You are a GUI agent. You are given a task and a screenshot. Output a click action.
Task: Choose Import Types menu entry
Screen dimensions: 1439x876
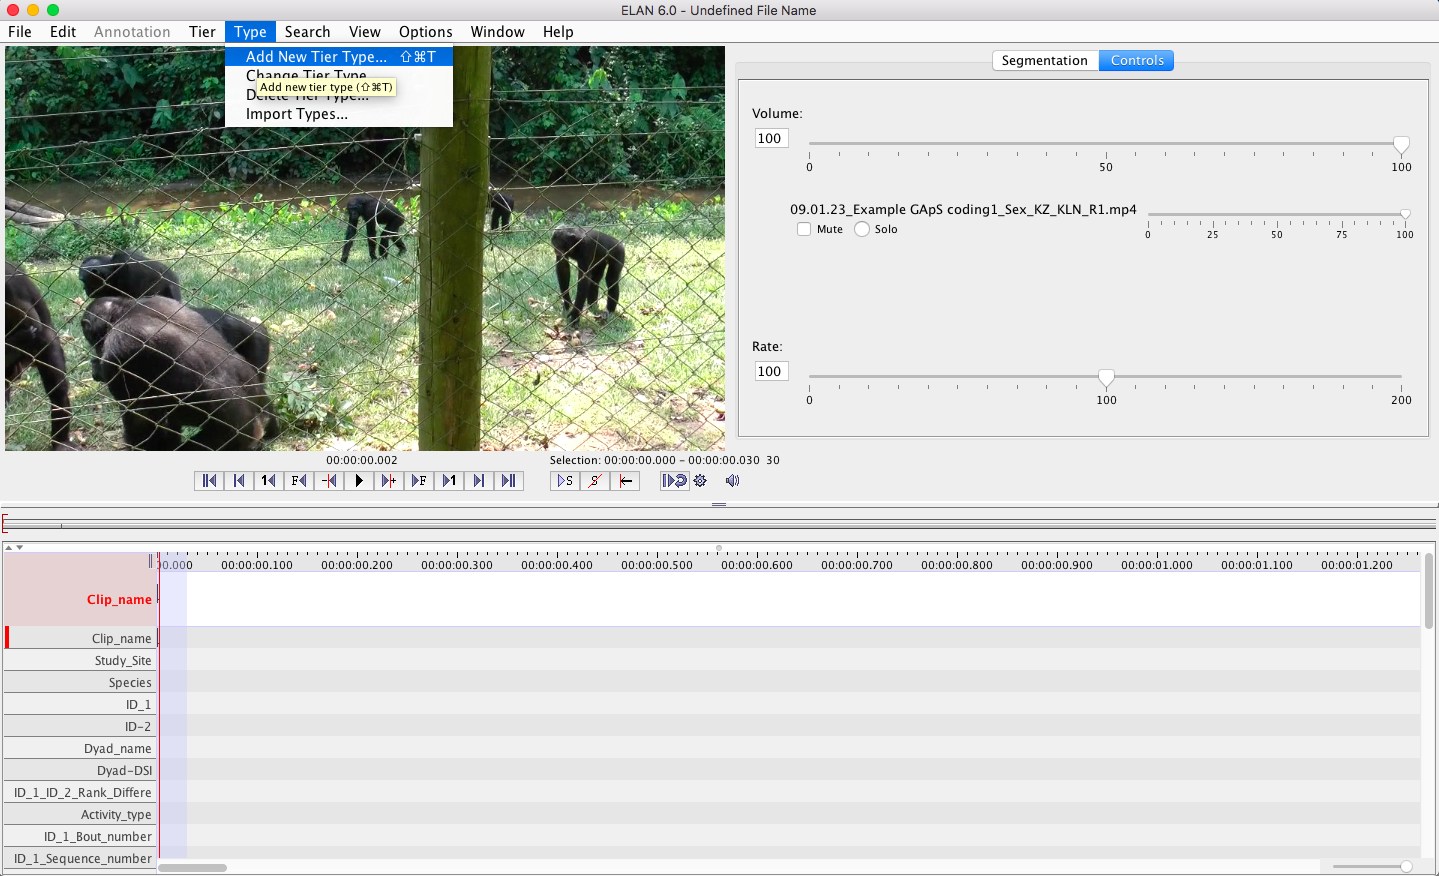click(x=339, y=114)
